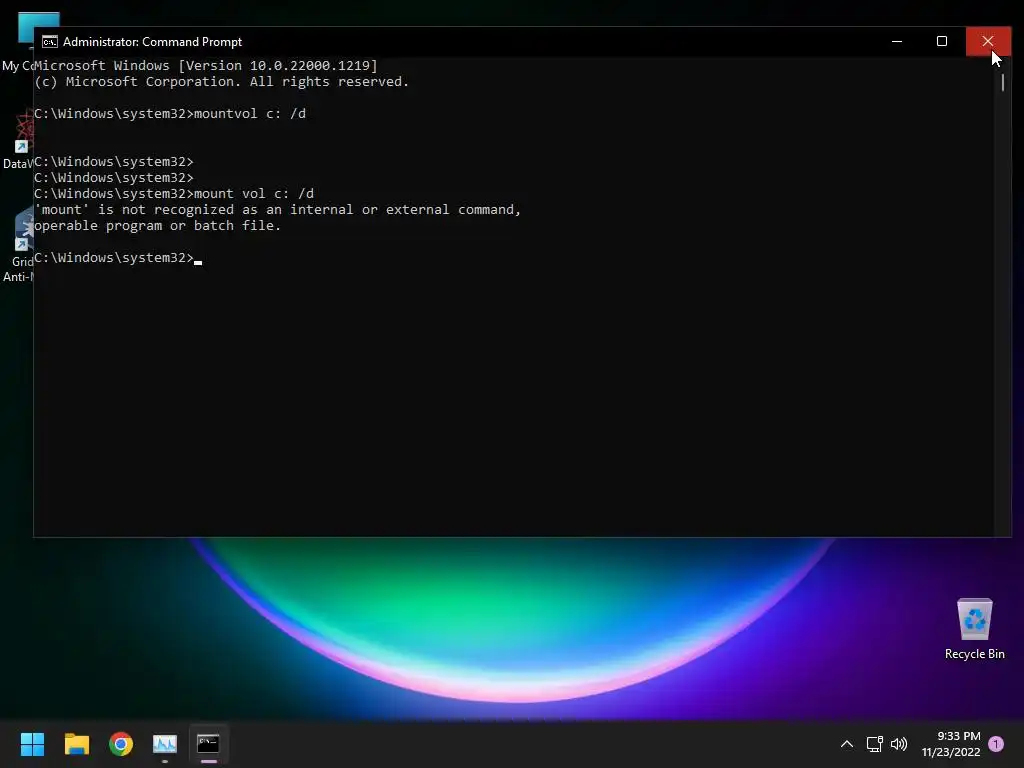Open the notification badge showing 1

click(996, 744)
